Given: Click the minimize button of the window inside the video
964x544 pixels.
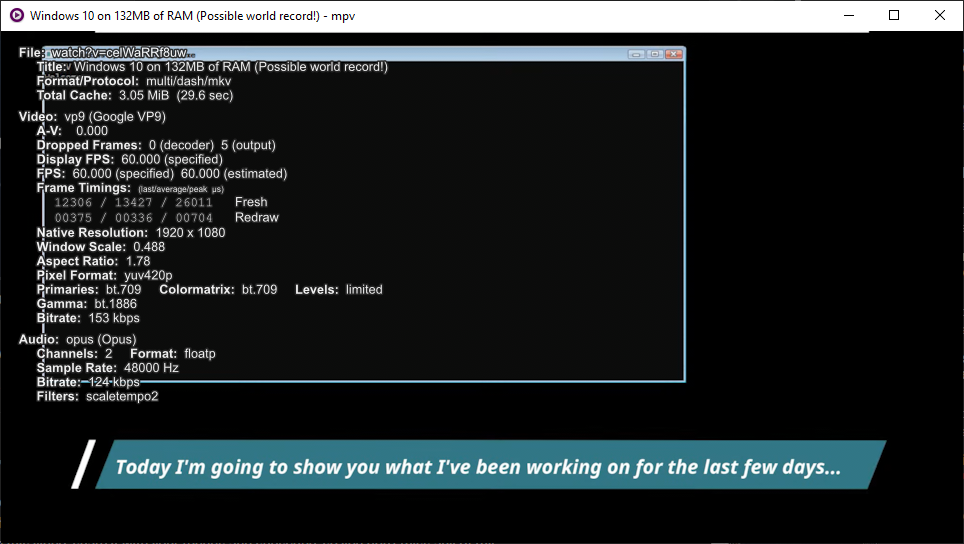Looking at the screenshot, I should pyautogui.click(x=636, y=54).
